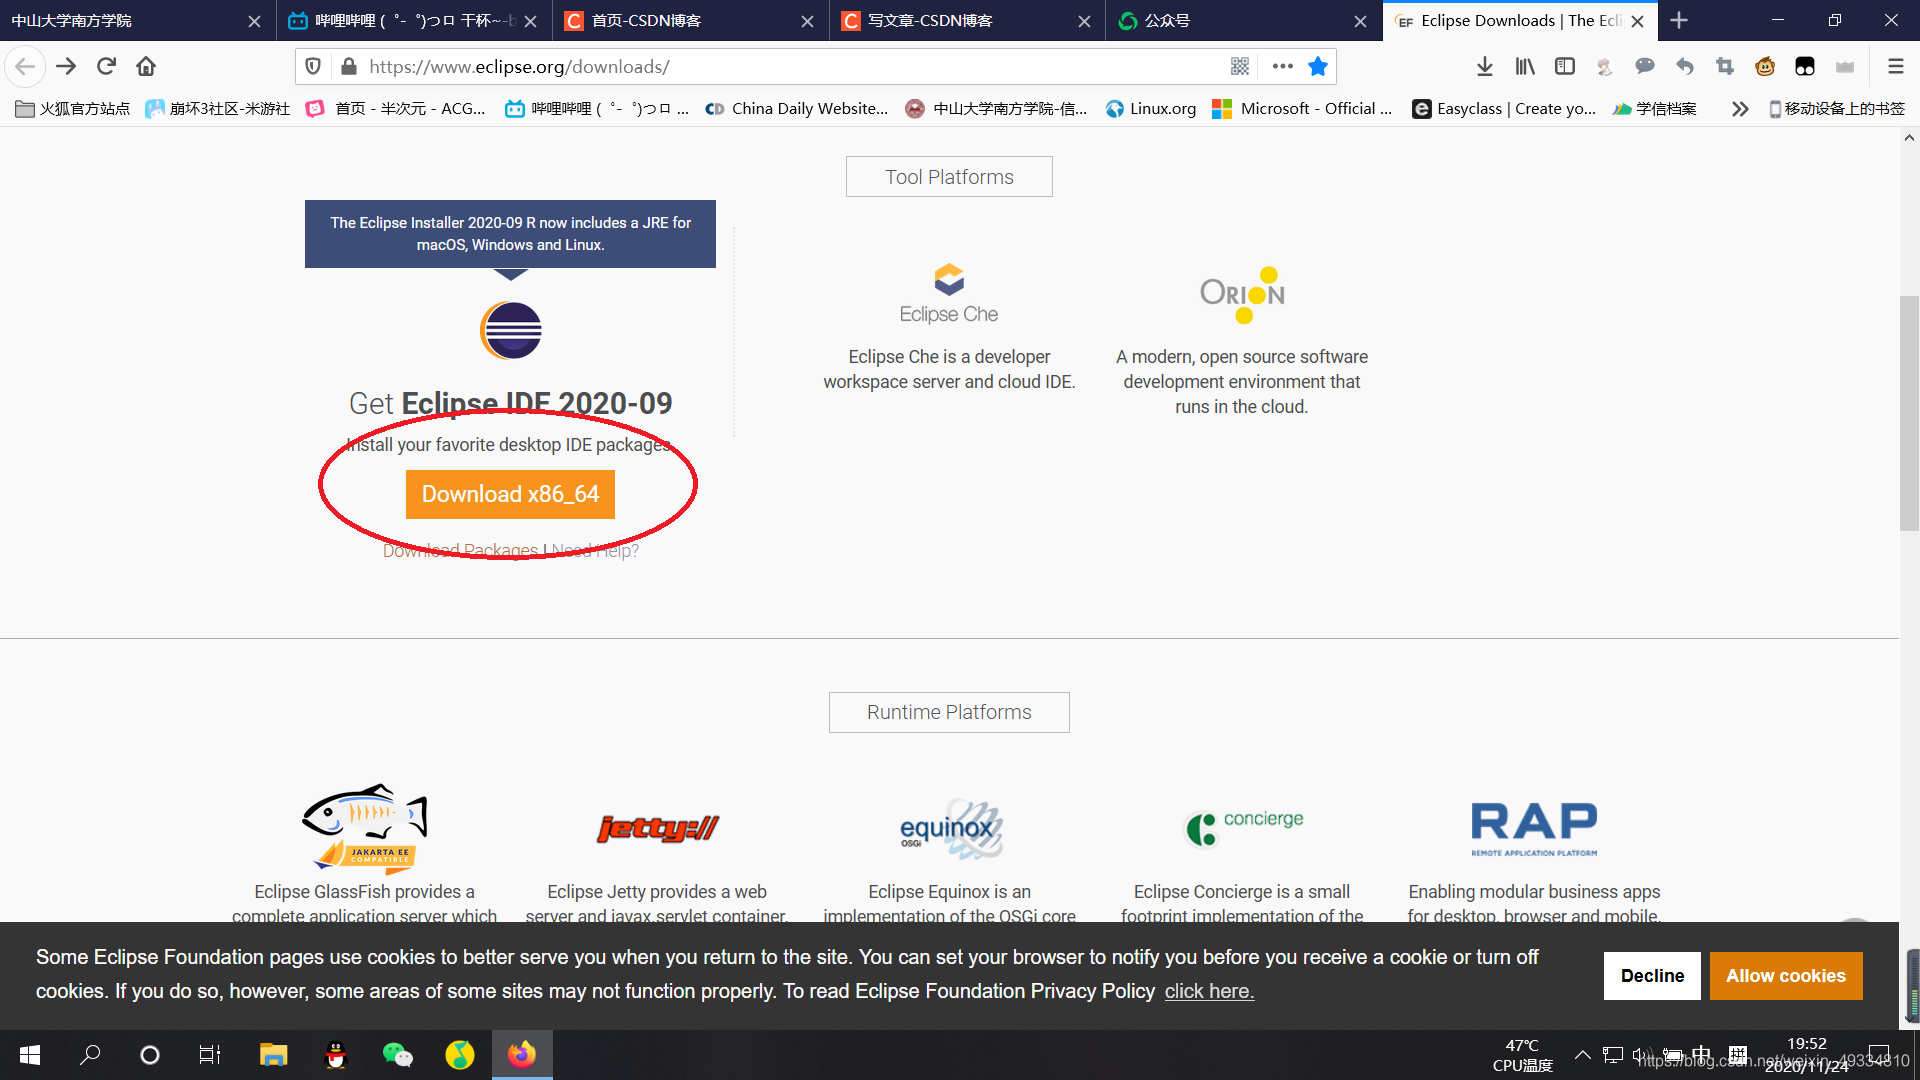1920x1080 pixels.
Task: Open the Library bookshelf icon
Action: click(x=1525, y=66)
